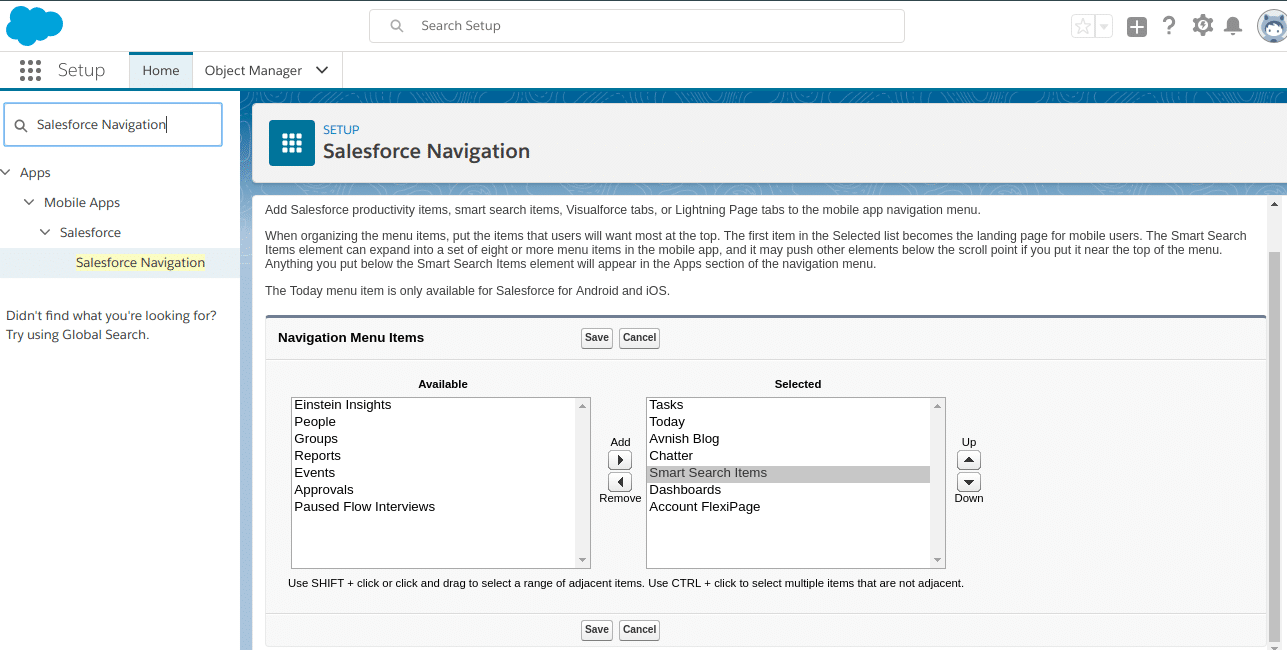1287x650 pixels.
Task: Open the Global Actions plus icon
Action: pos(1137,27)
